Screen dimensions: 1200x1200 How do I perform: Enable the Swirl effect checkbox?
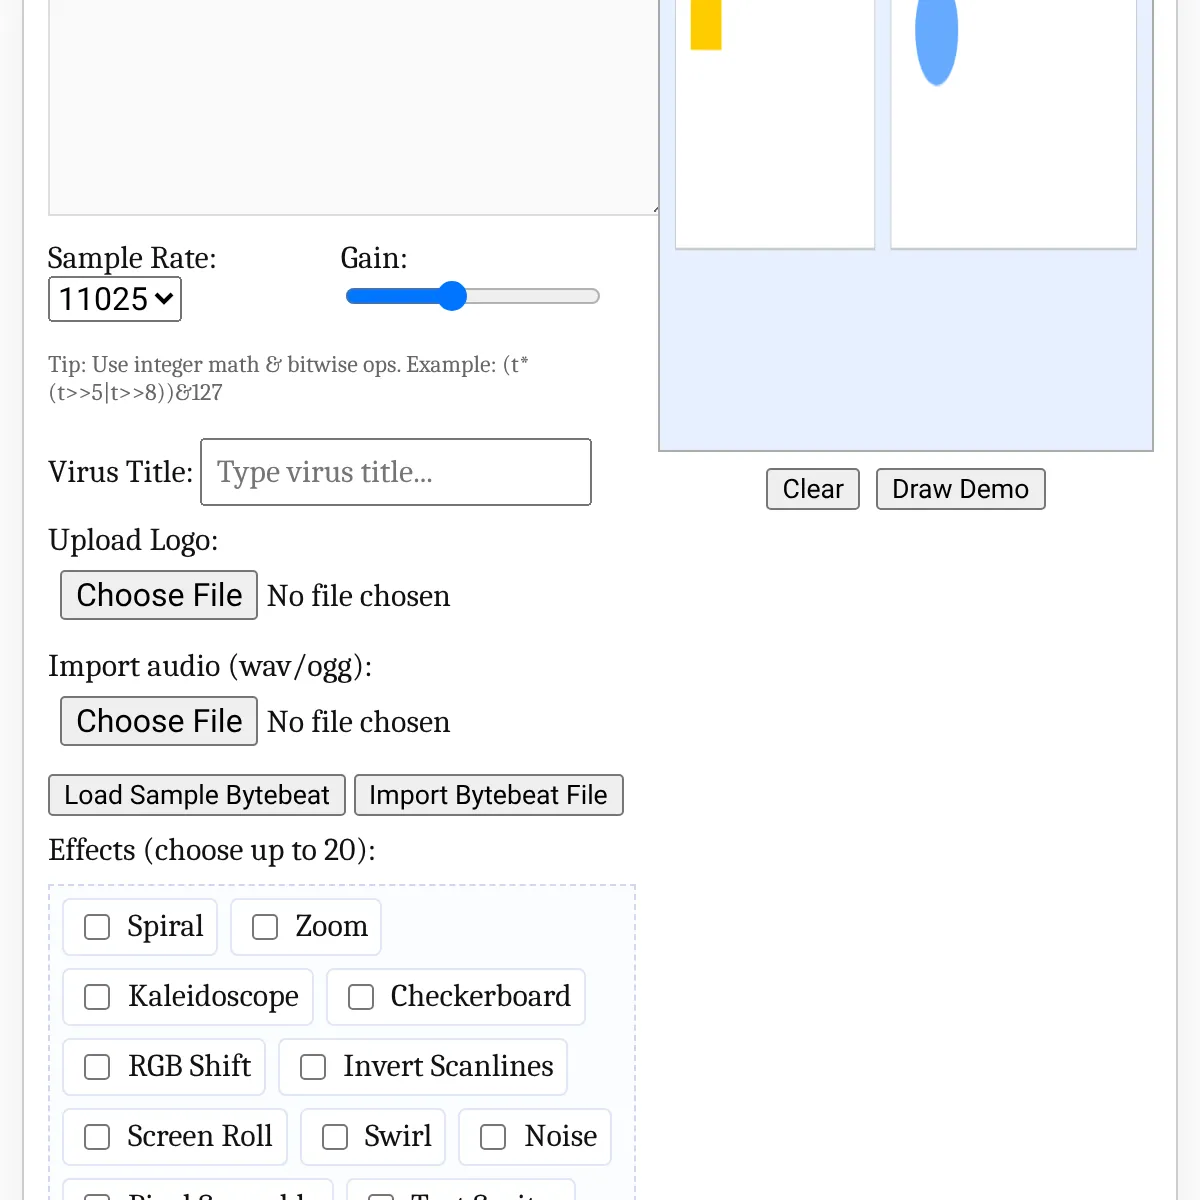tap(335, 1137)
